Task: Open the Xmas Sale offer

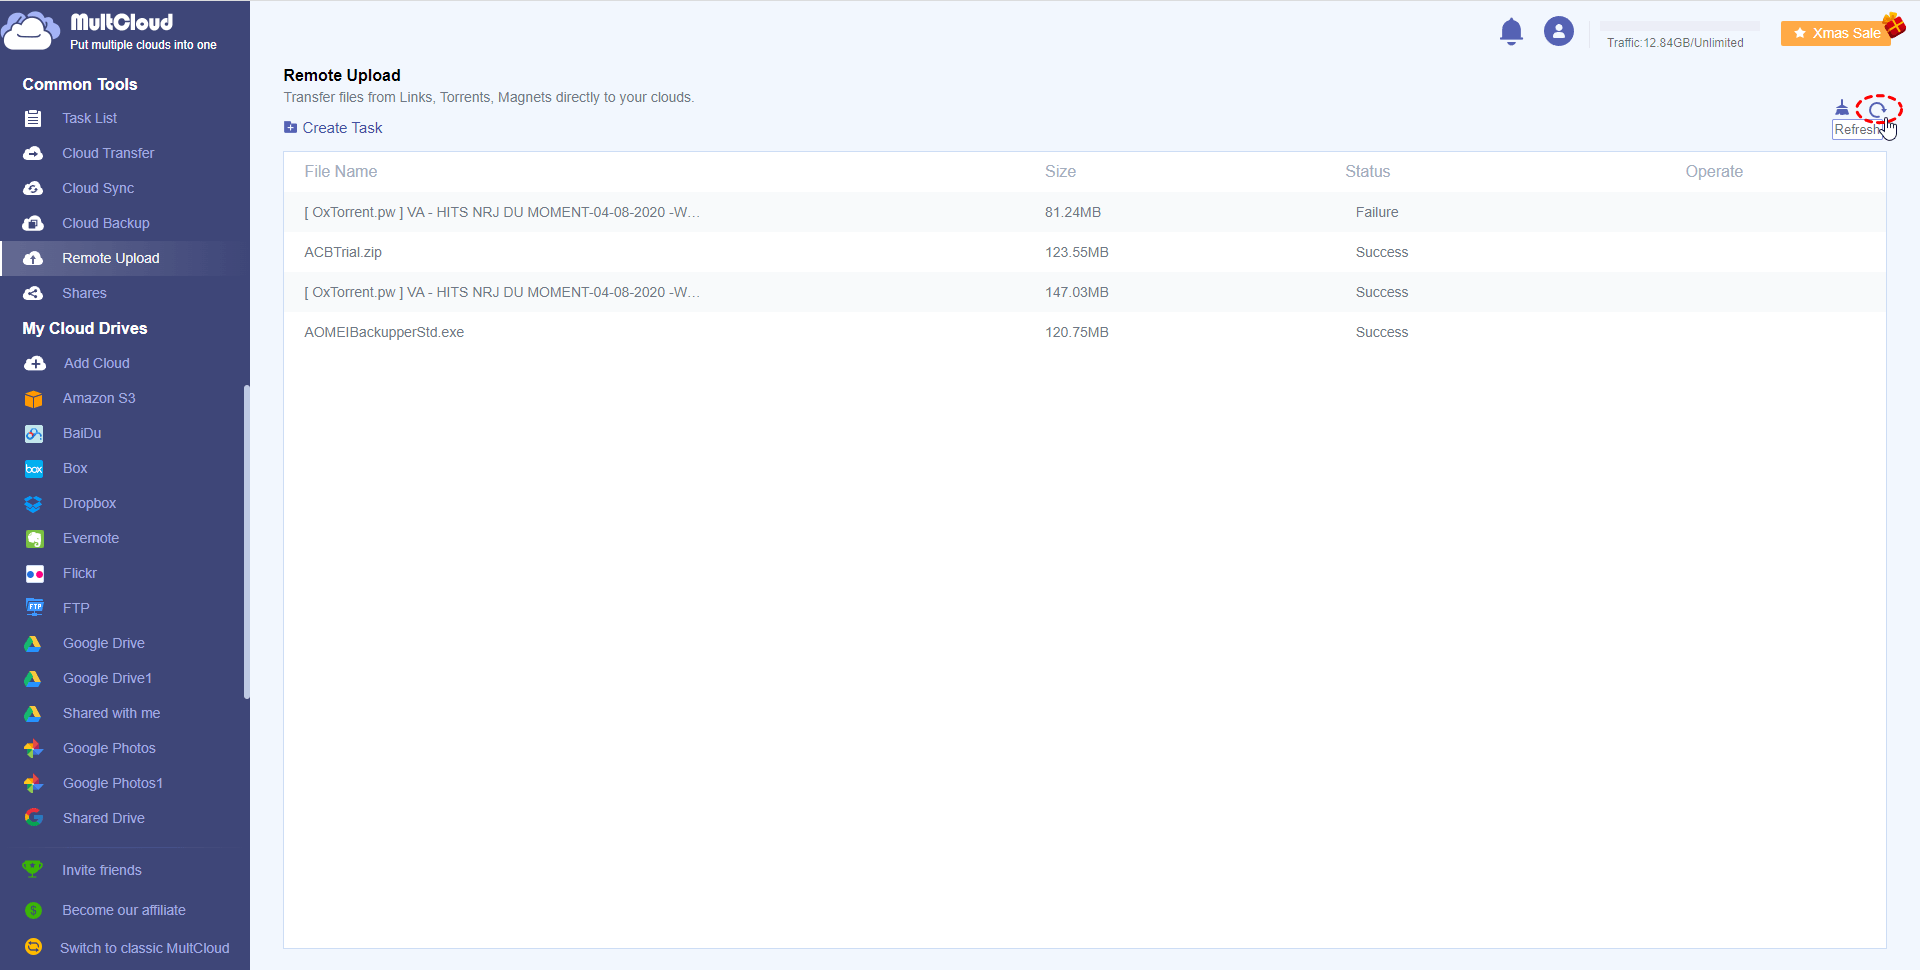Action: click(x=1837, y=33)
